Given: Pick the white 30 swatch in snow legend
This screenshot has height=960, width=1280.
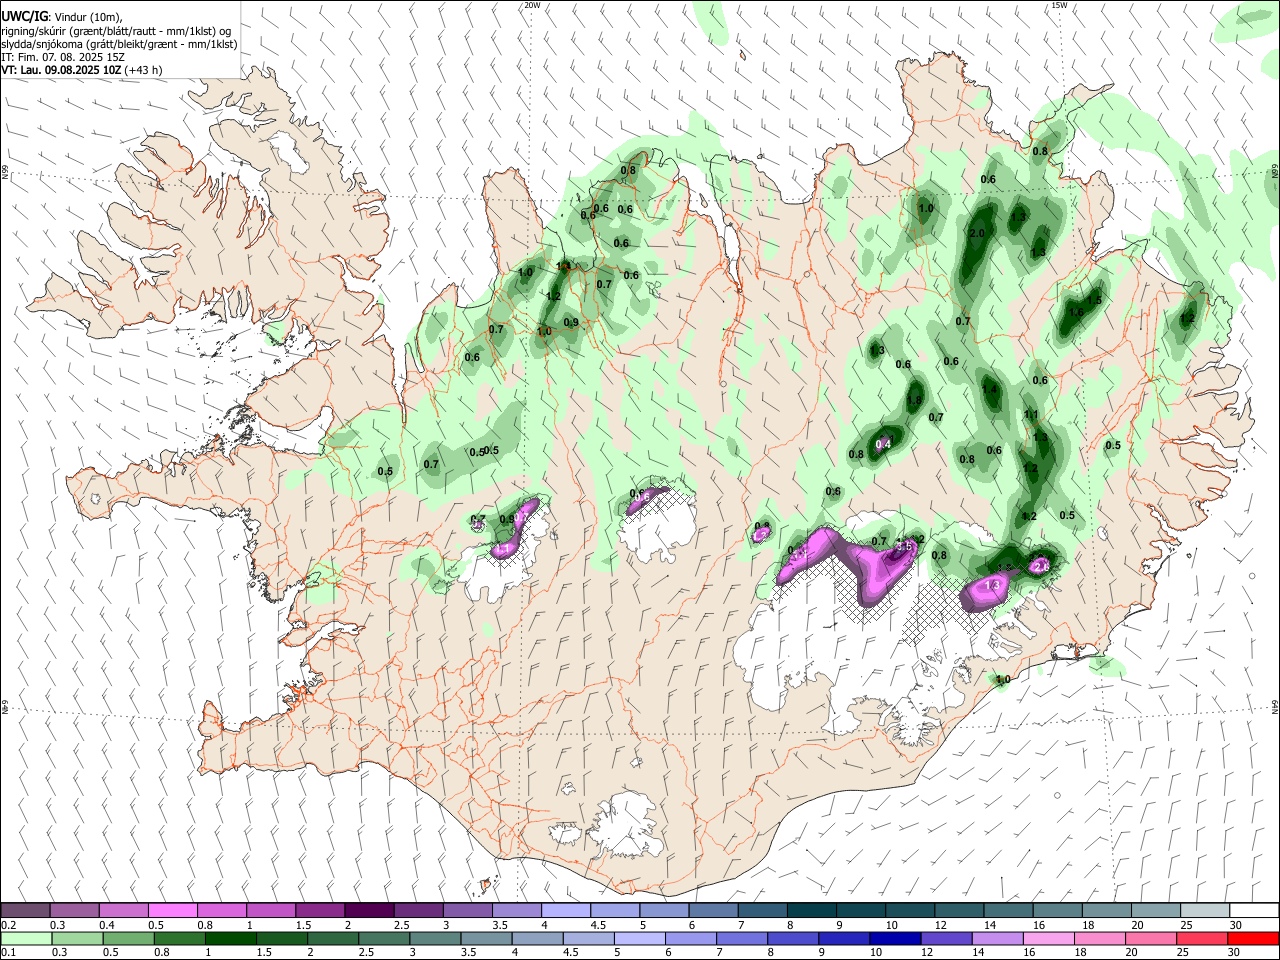Looking at the screenshot, I should tap(1254, 911).
